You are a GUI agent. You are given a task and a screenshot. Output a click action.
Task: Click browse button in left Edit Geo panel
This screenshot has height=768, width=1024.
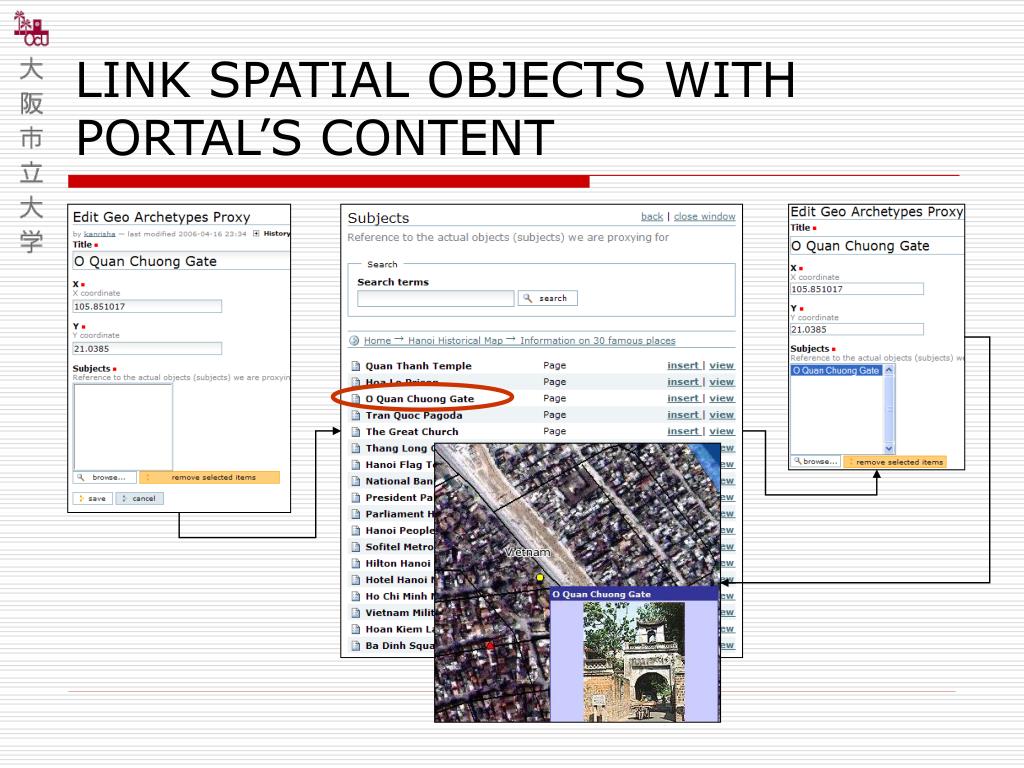click(x=104, y=477)
